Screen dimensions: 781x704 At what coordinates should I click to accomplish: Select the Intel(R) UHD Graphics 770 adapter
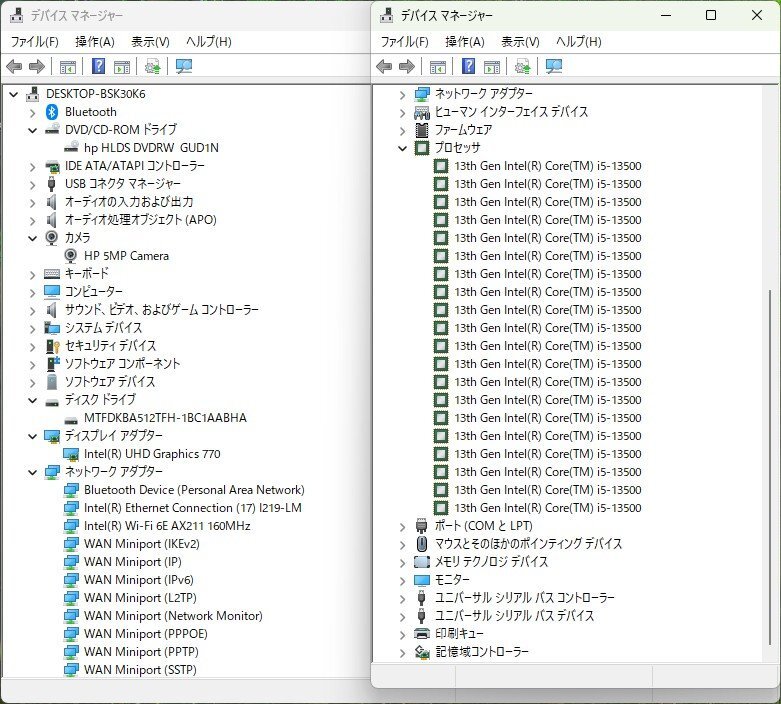pyautogui.click(x=152, y=454)
